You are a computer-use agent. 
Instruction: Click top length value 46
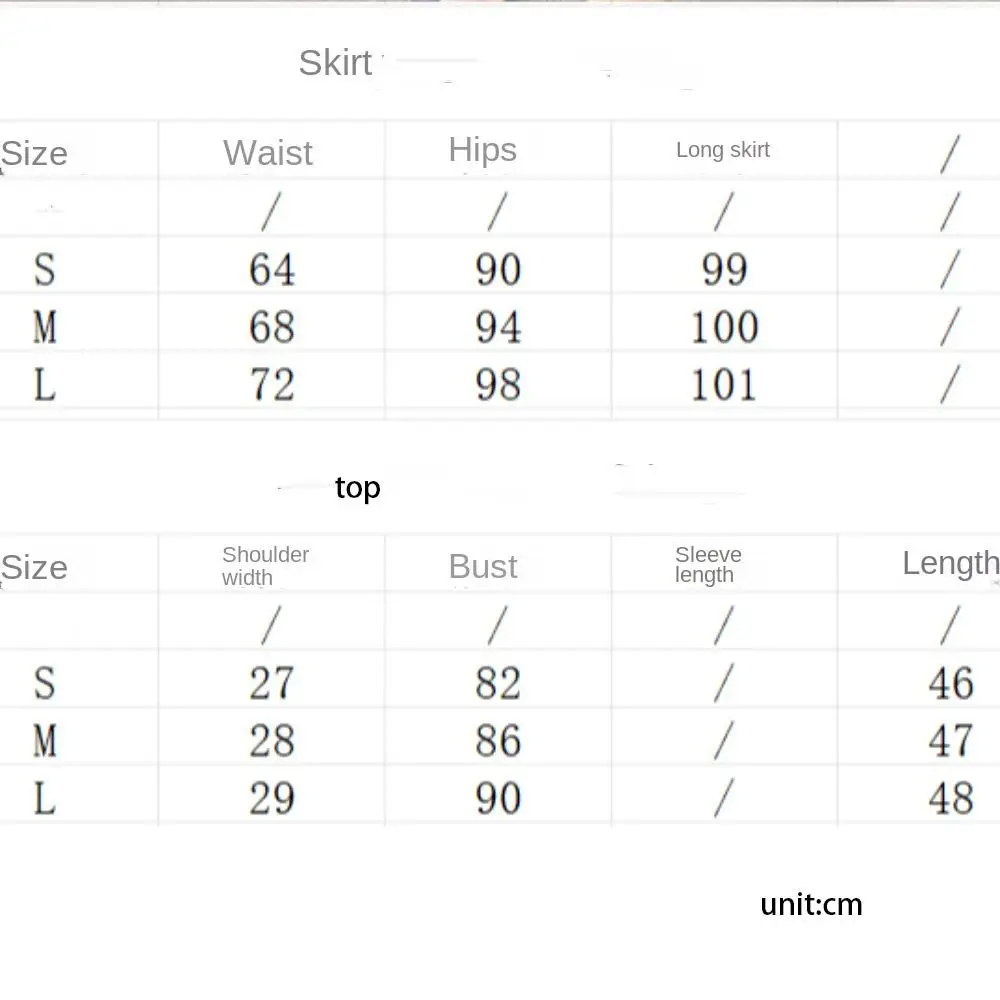[951, 683]
